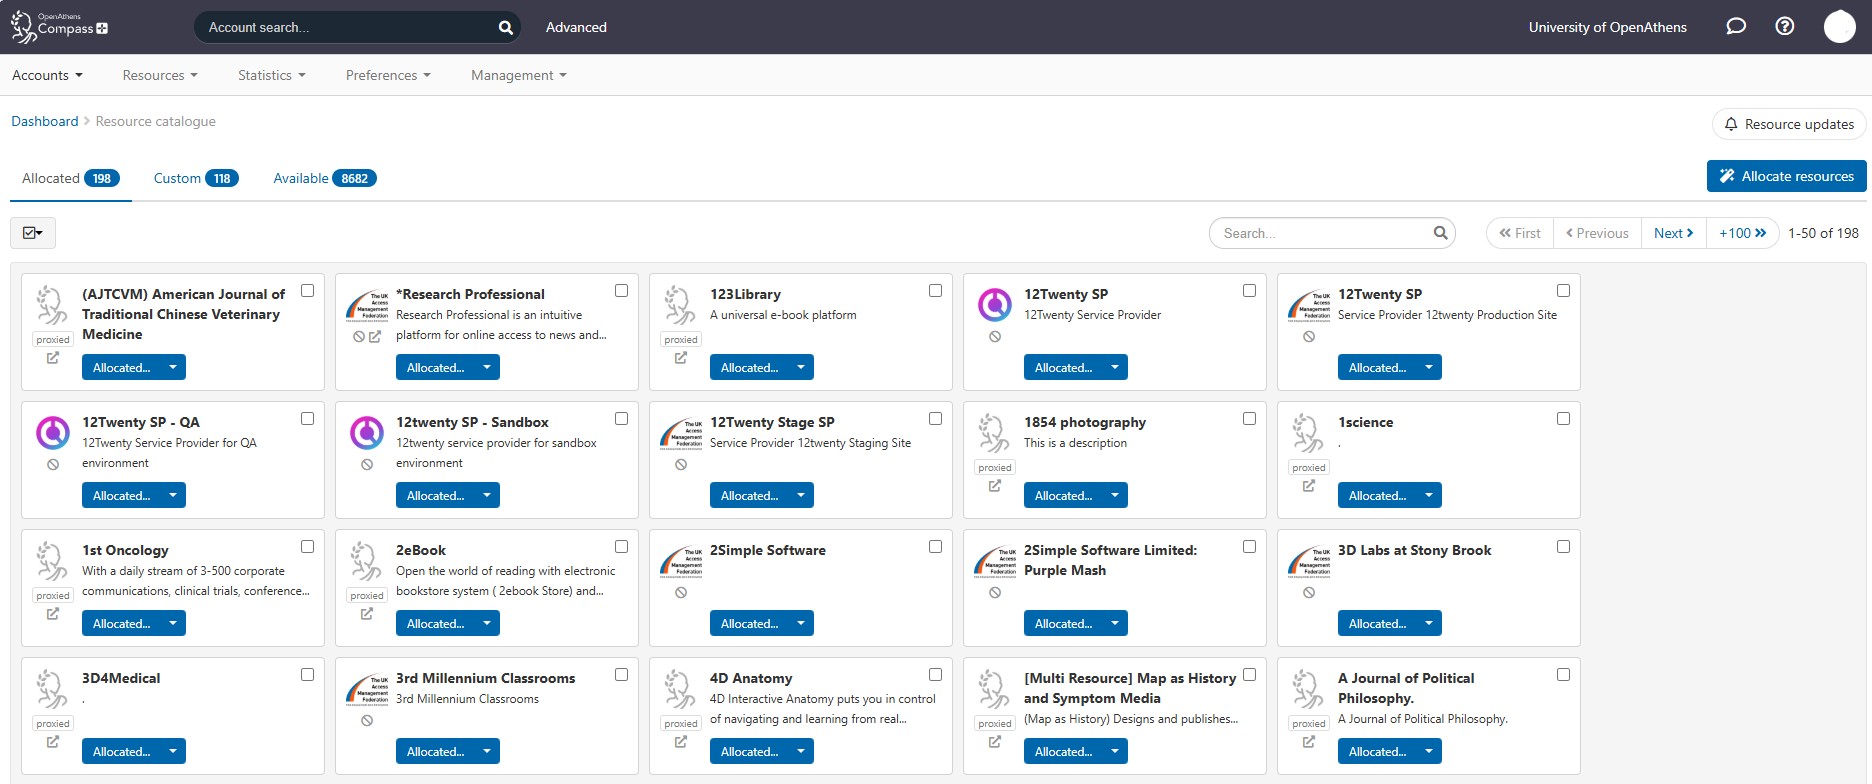Open the help question mark icon
Screen dimensions: 1872x784
(1785, 27)
